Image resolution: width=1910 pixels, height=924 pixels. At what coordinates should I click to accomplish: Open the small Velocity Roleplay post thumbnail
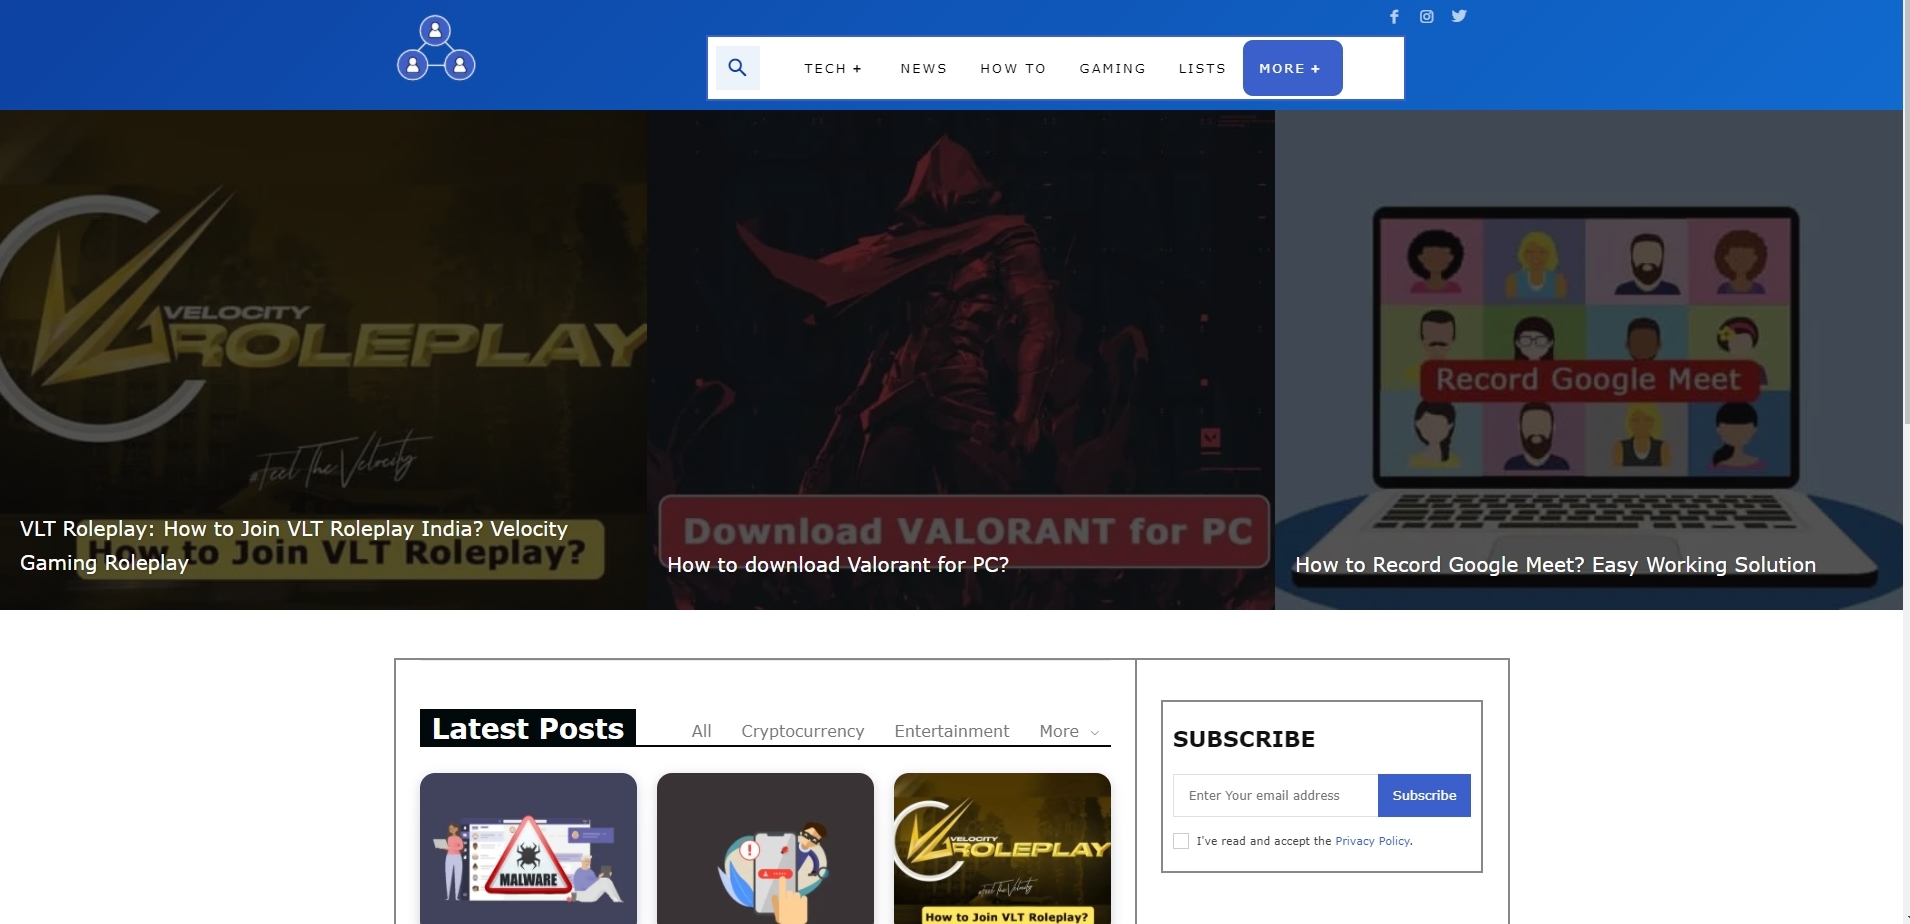point(1002,848)
